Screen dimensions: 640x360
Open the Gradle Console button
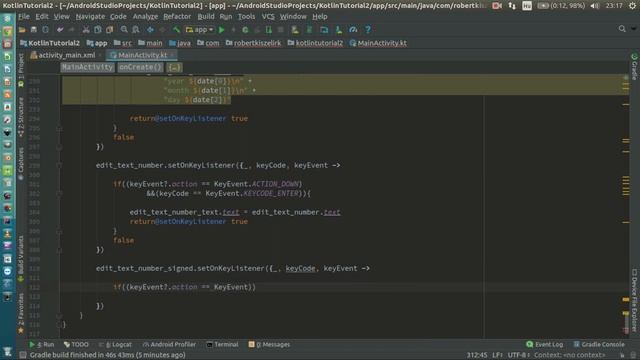click(599, 344)
